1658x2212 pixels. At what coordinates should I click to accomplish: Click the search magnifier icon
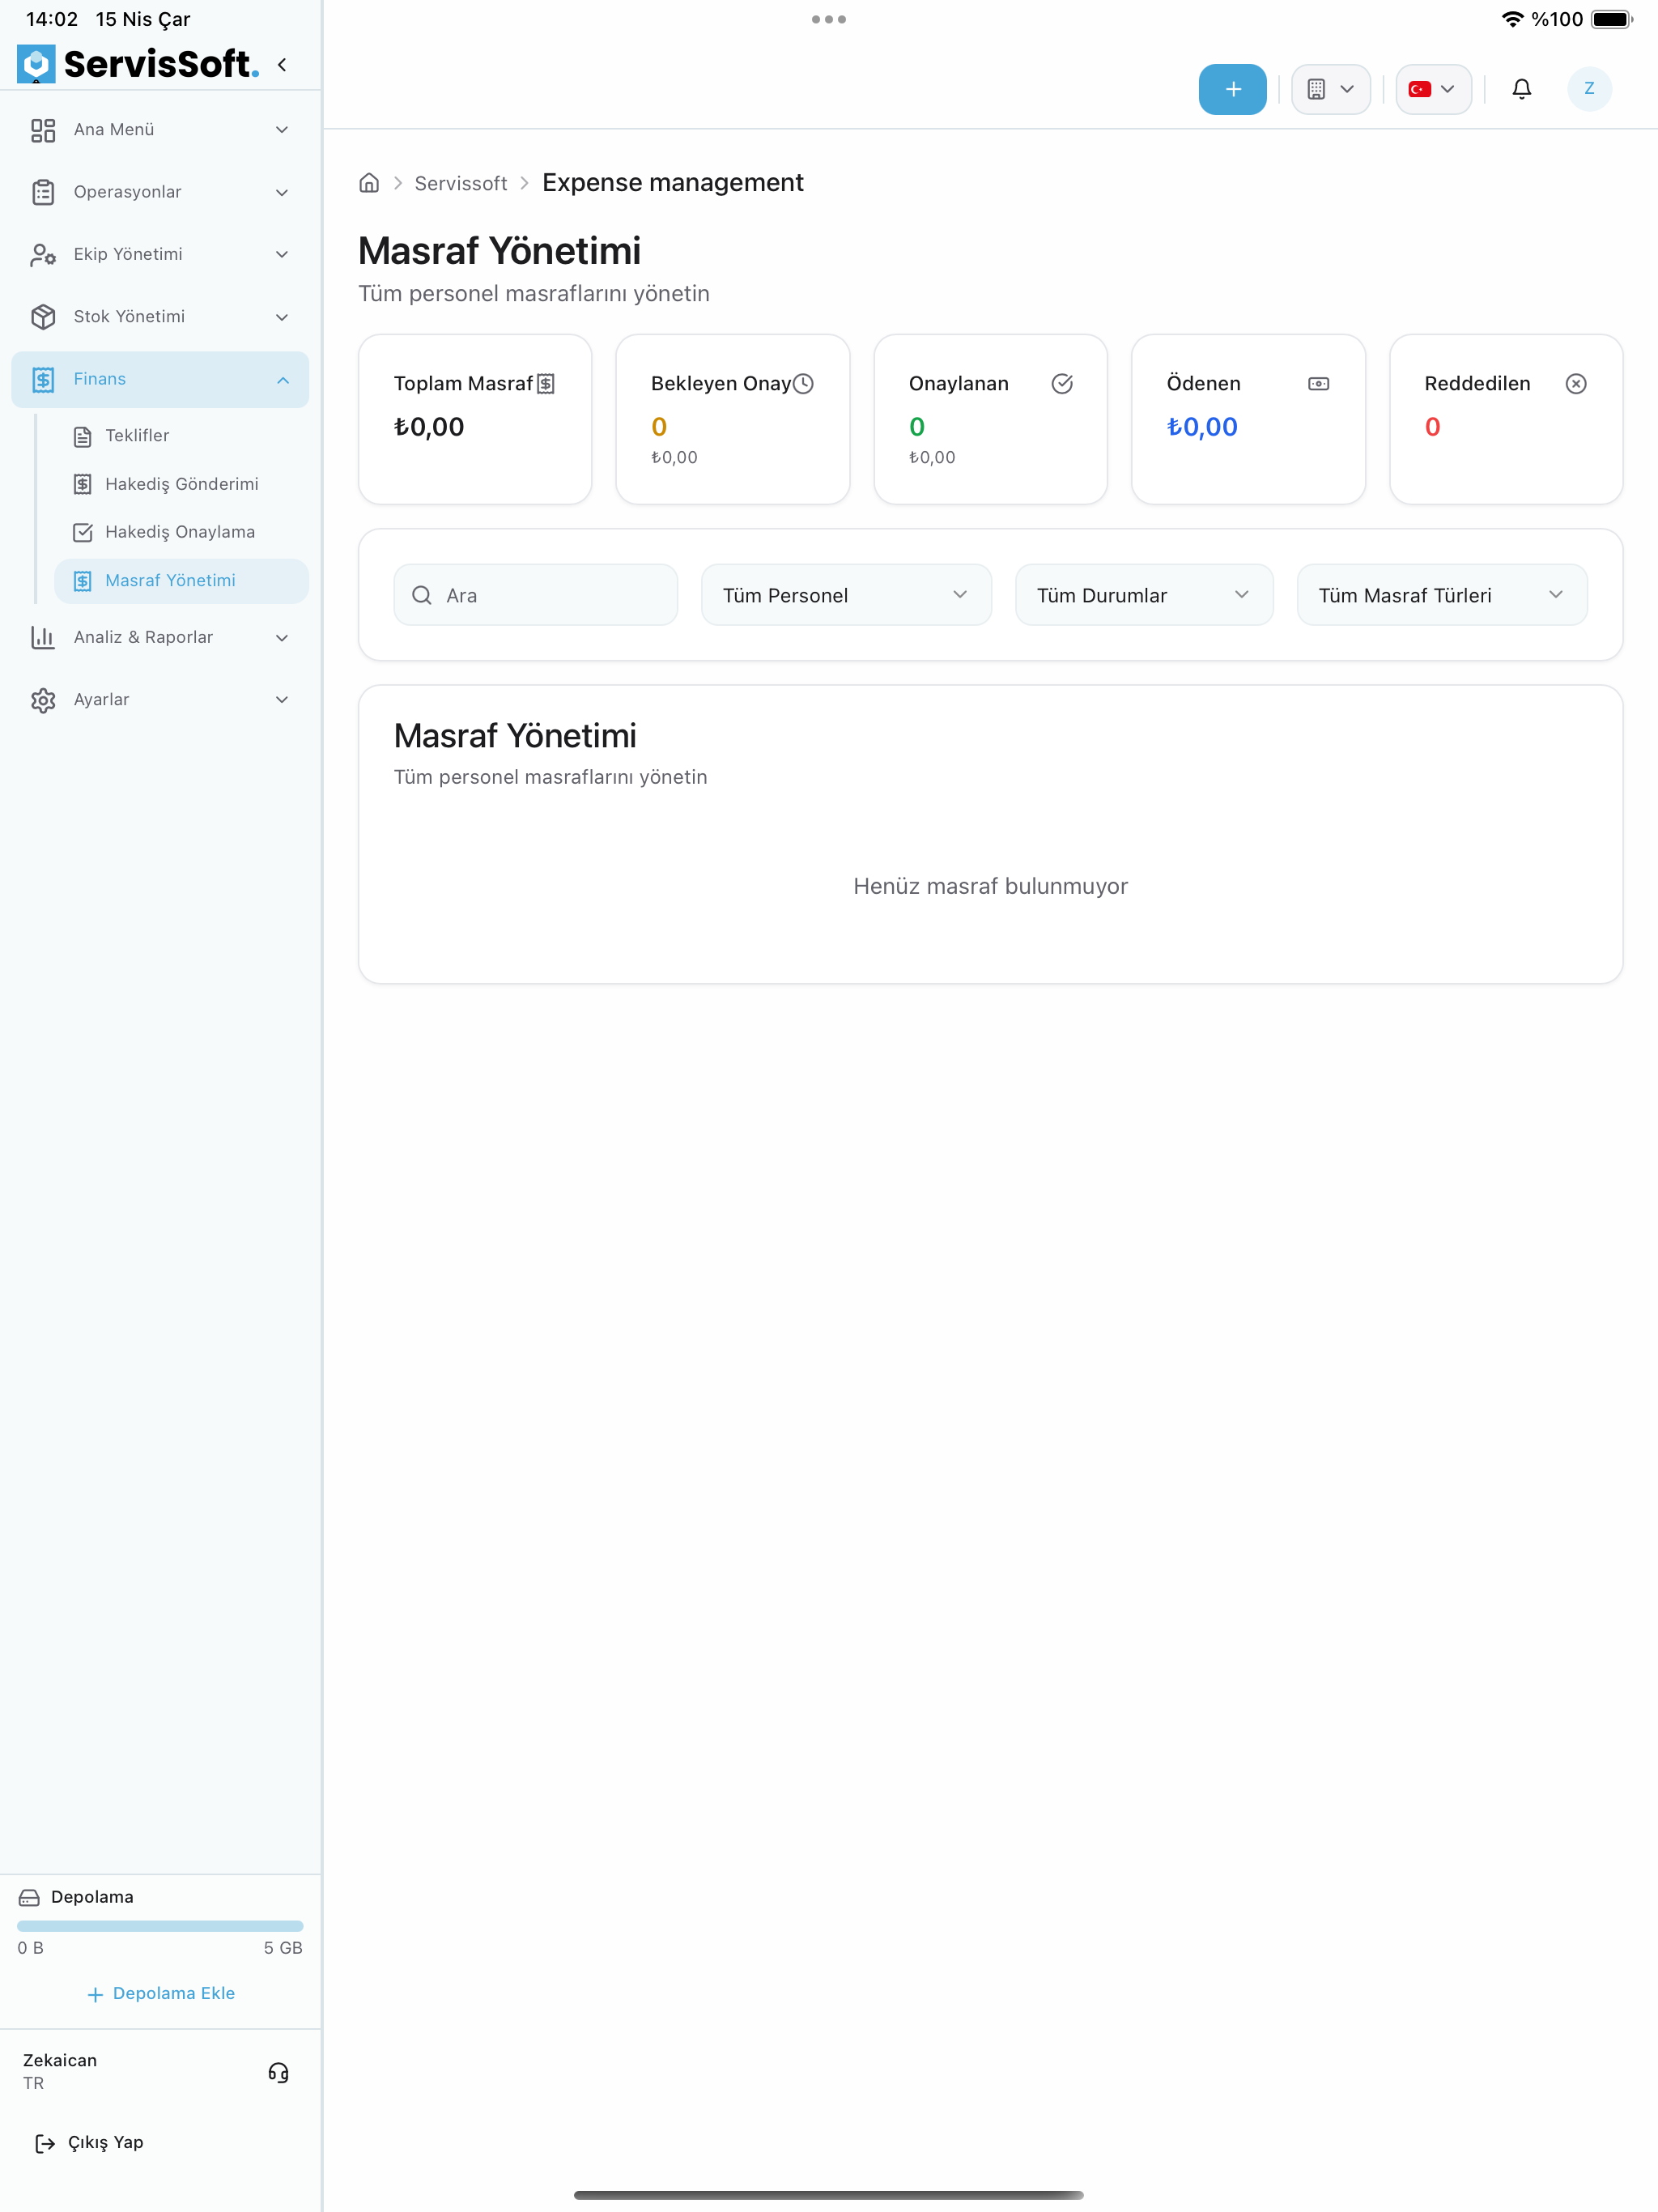pos(422,595)
